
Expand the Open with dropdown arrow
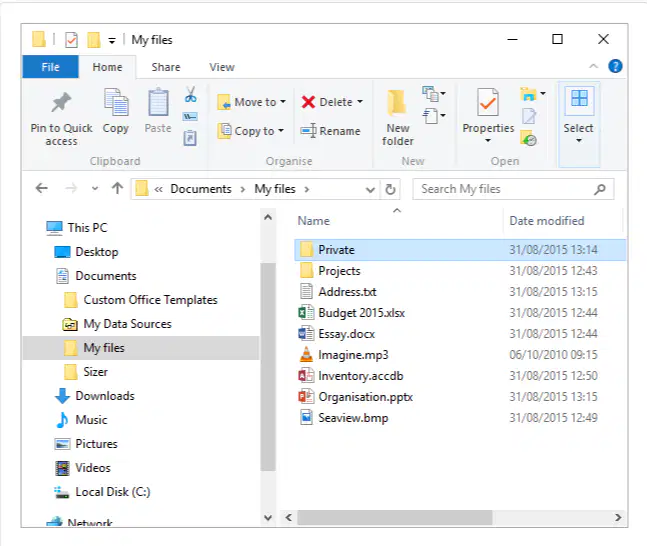click(543, 94)
